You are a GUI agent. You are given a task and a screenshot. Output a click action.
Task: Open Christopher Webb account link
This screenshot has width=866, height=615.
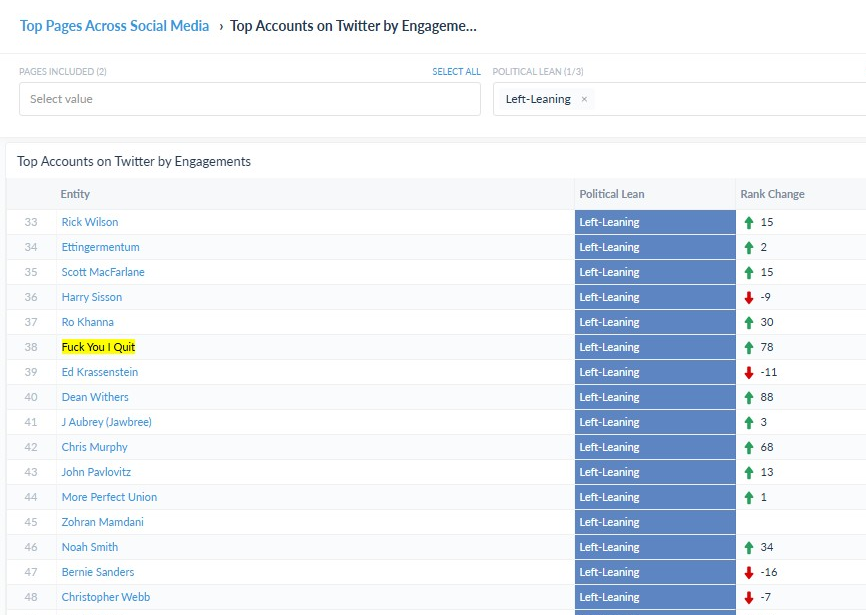coord(105,597)
